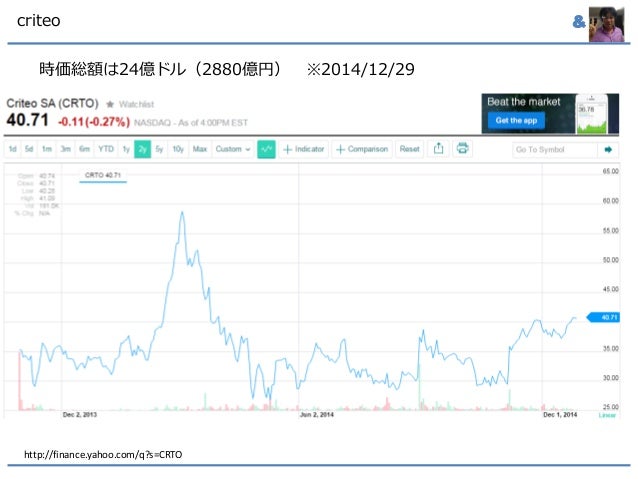The image size is (638, 479).
Task: Reset the chart settings
Action: click(409, 149)
